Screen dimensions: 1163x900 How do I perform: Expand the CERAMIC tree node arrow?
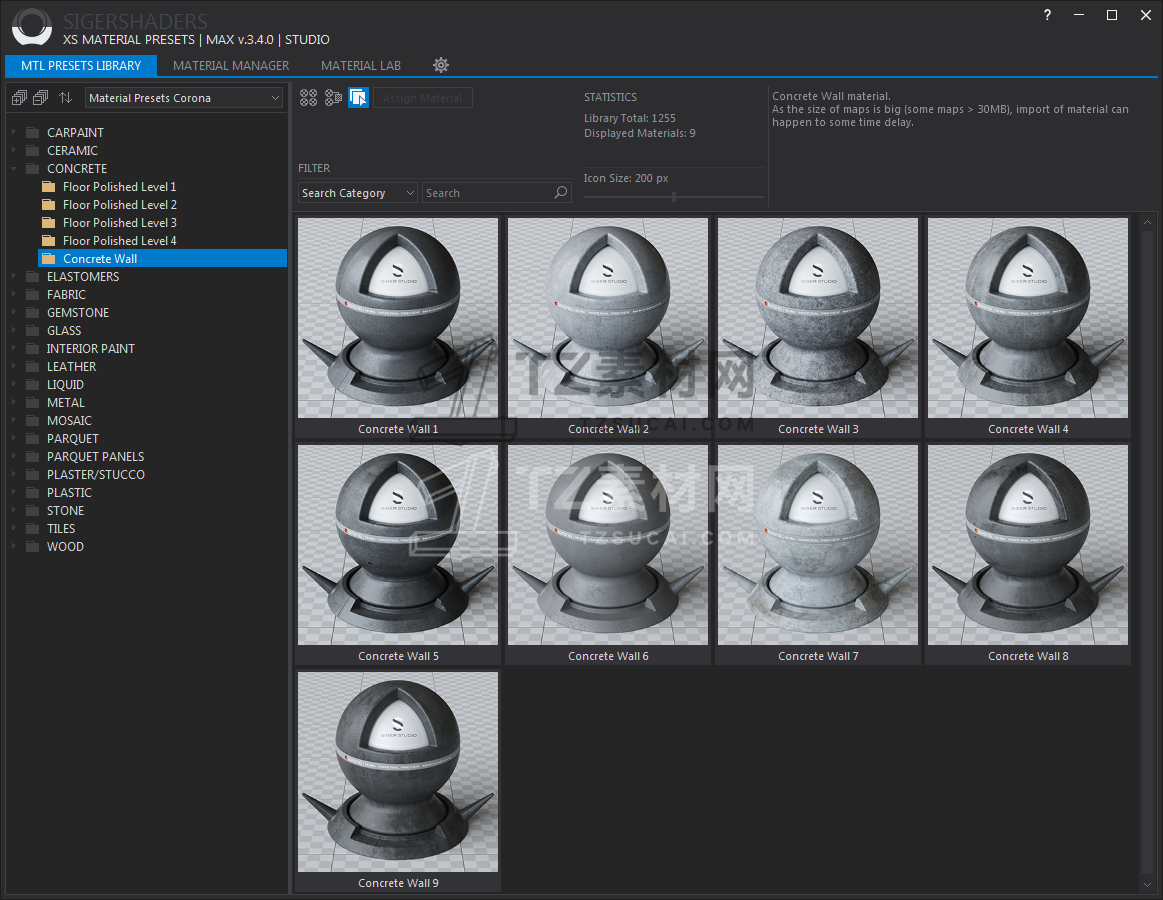point(14,151)
